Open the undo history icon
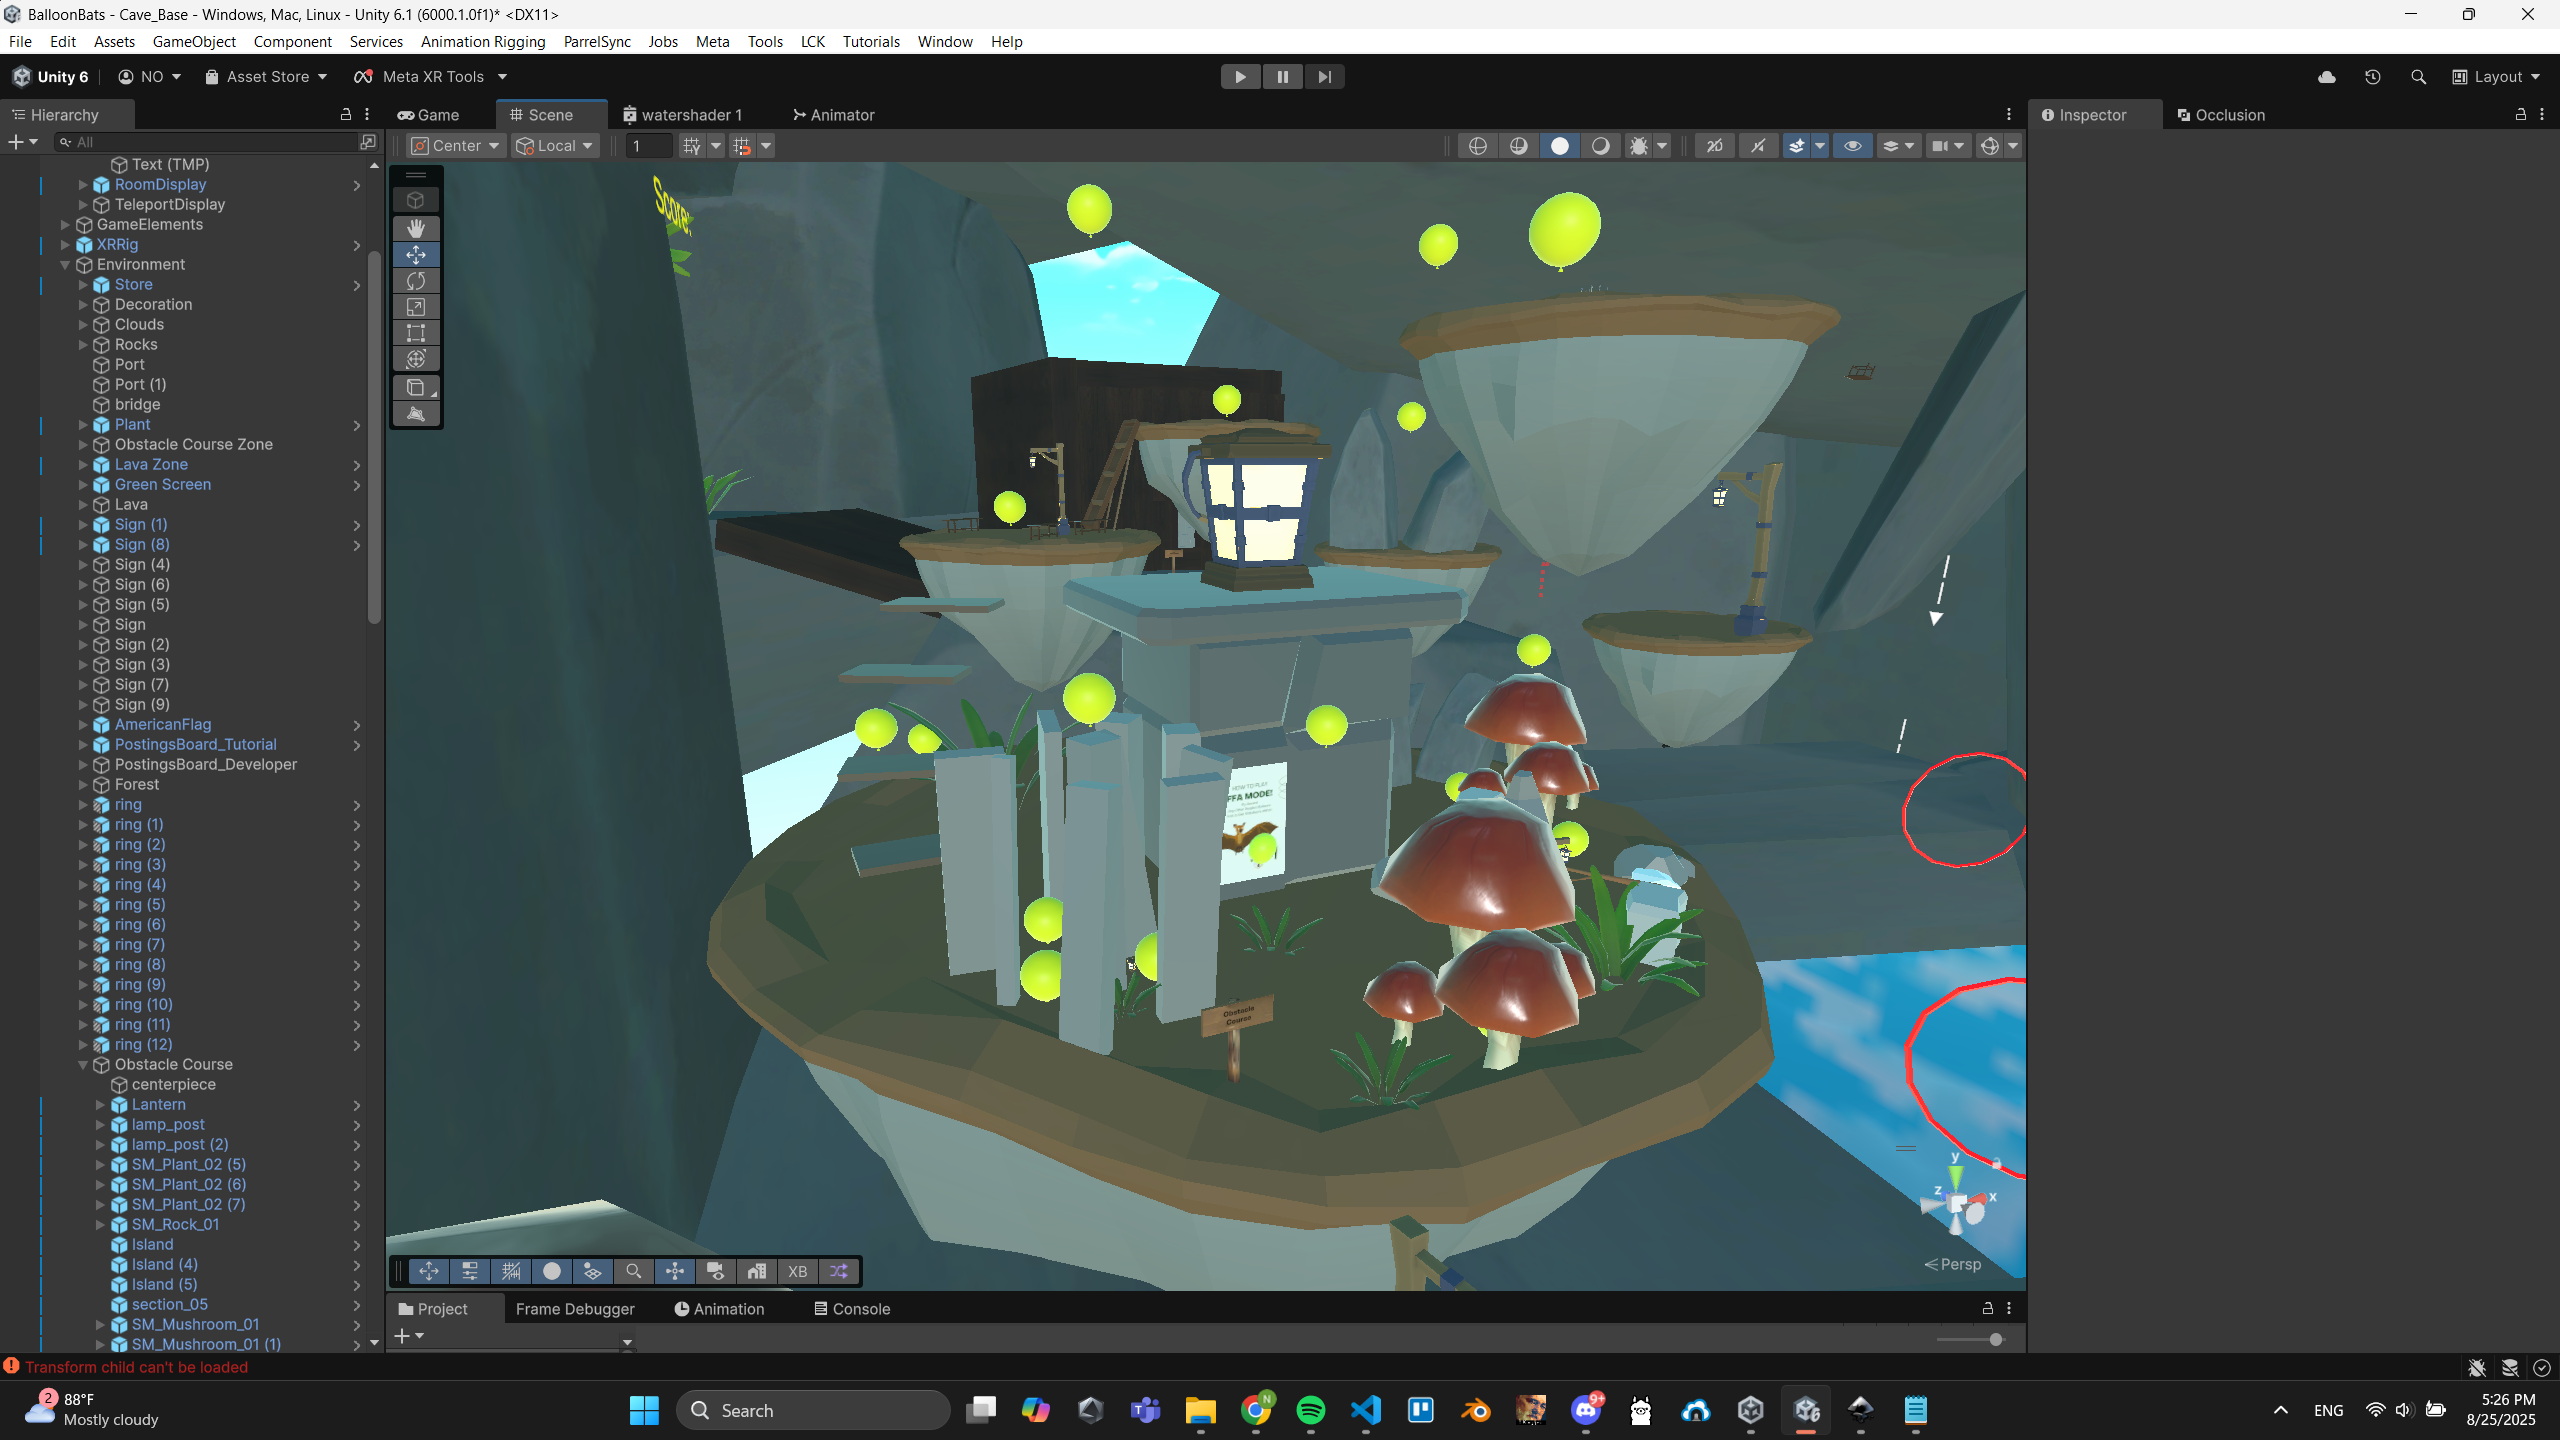Viewport: 2560px width, 1440px height. 2372,77
